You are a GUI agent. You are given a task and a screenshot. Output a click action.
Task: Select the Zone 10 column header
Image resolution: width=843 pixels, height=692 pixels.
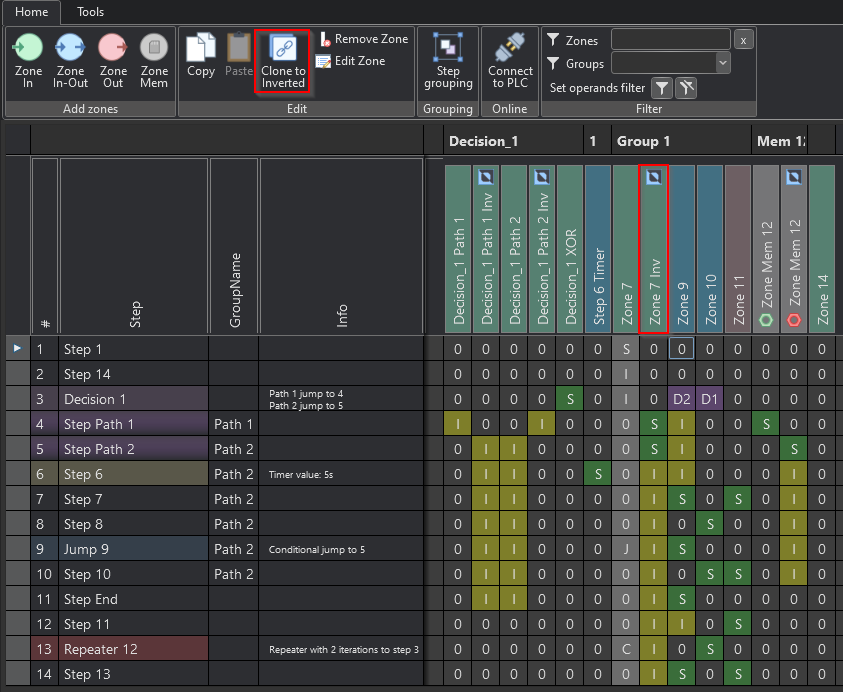[710, 249]
